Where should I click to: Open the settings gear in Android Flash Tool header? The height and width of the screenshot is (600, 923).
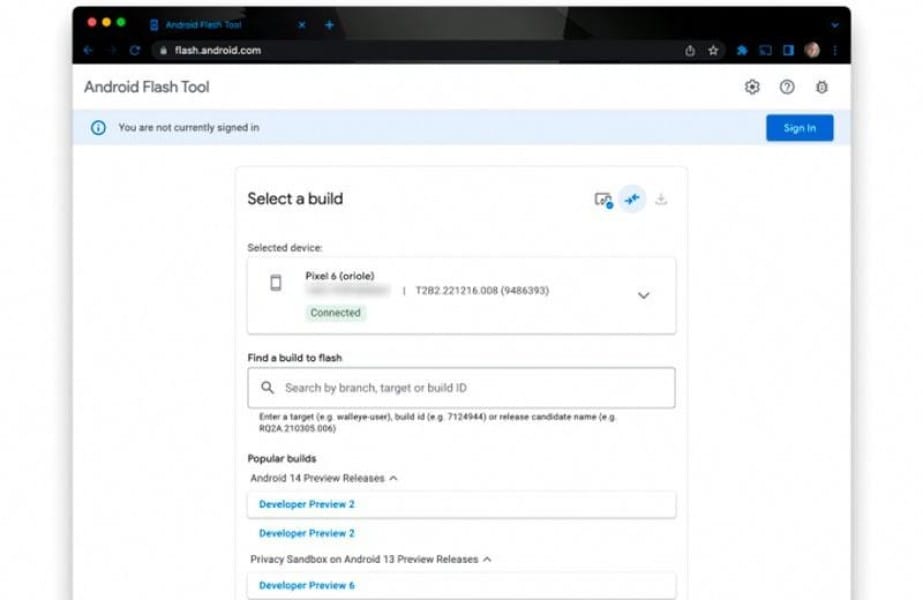pyautogui.click(x=752, y=87)
